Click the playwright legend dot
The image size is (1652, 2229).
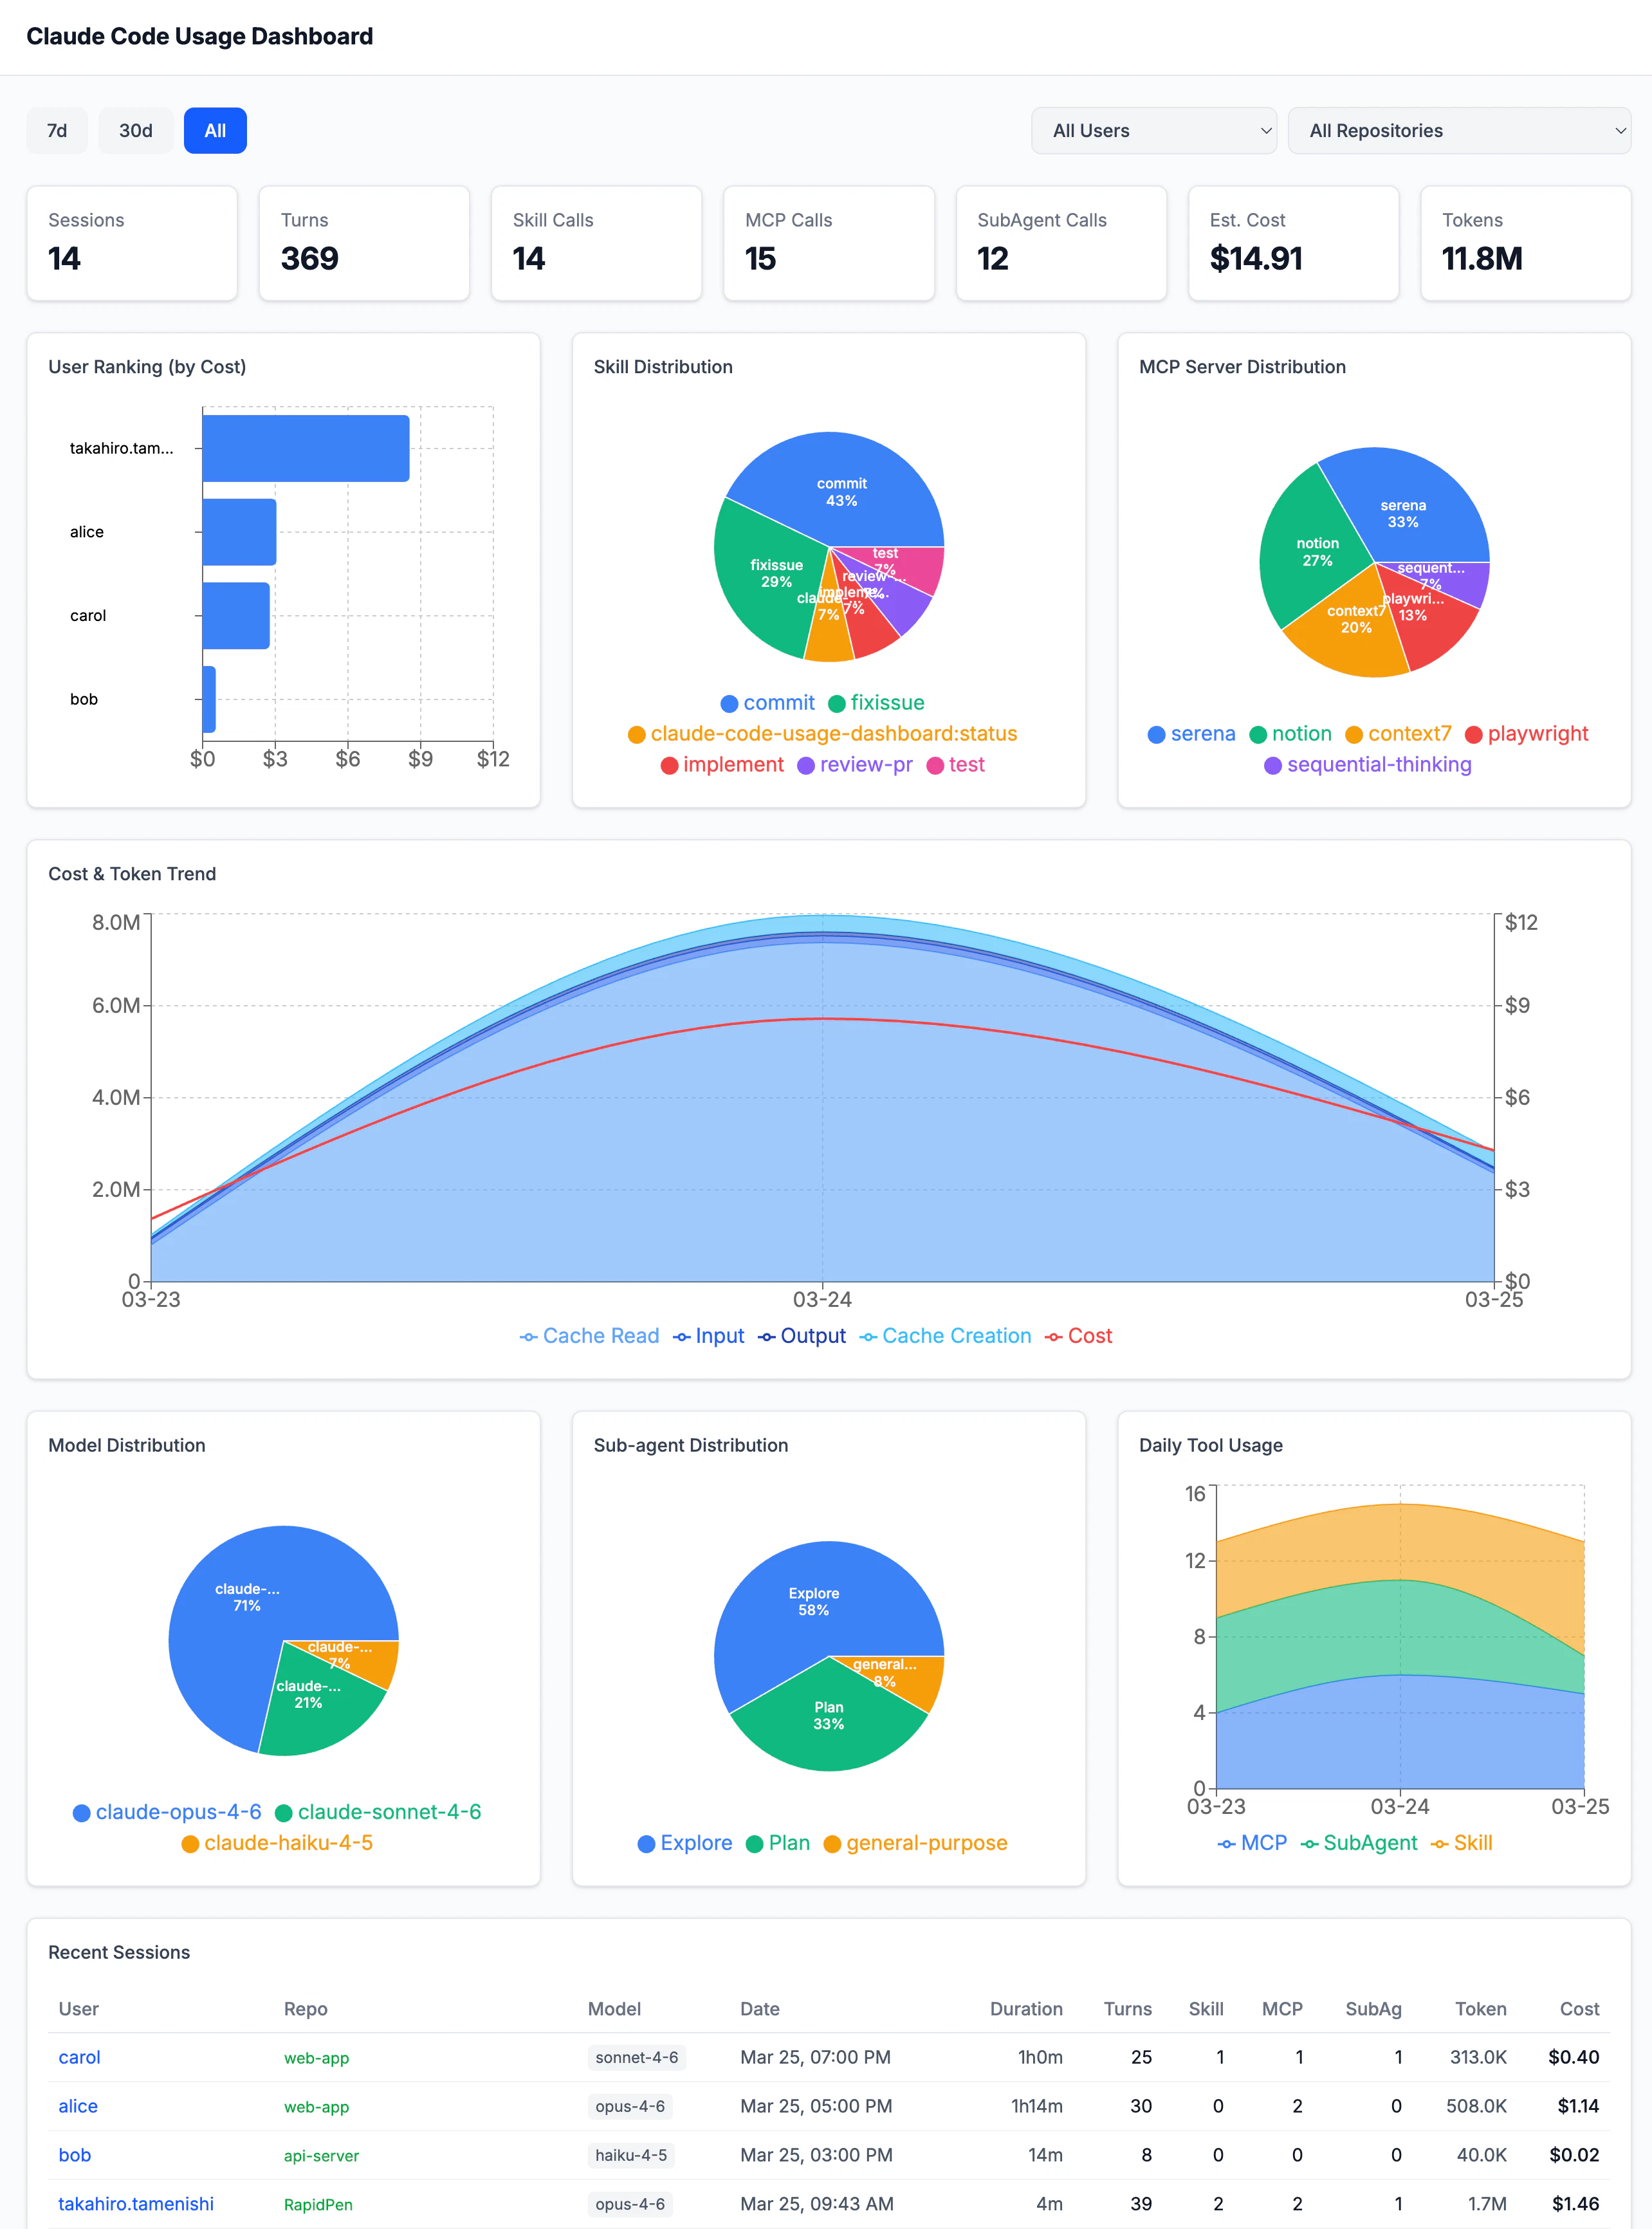click(1473, 735)
